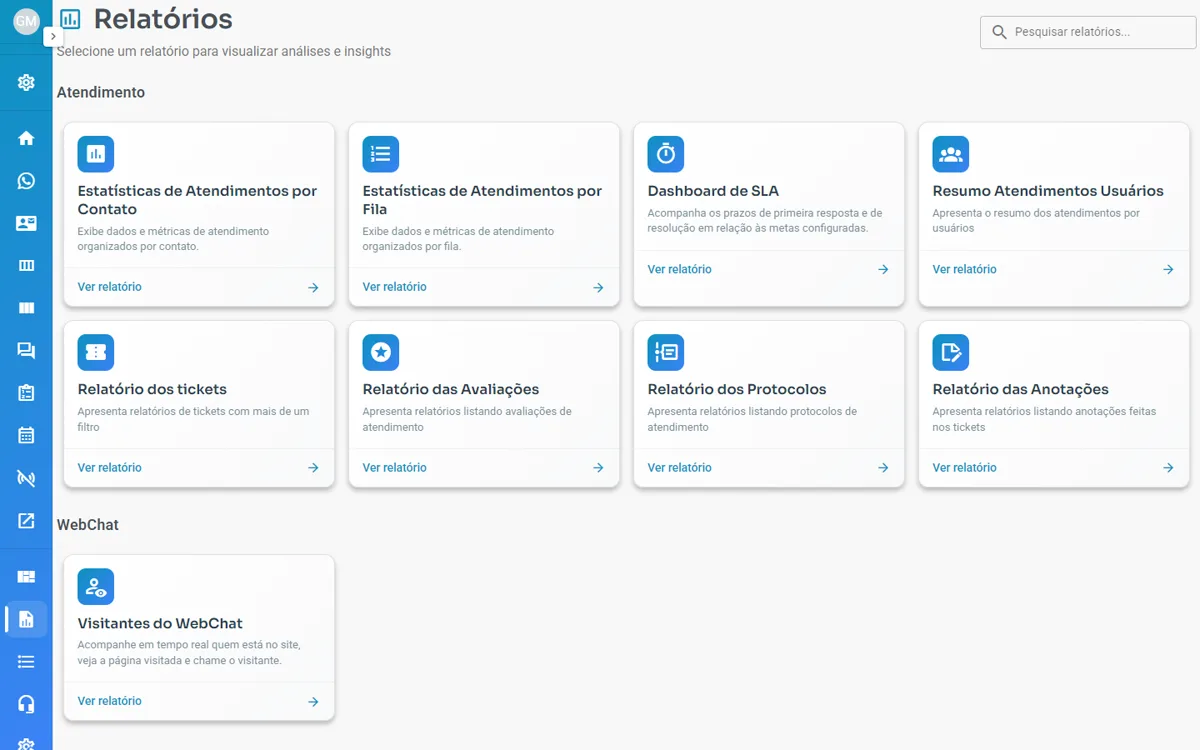Screen dimensions: 1200x750
Task: Click the WebChat section heading
Action: pos(88,524)
